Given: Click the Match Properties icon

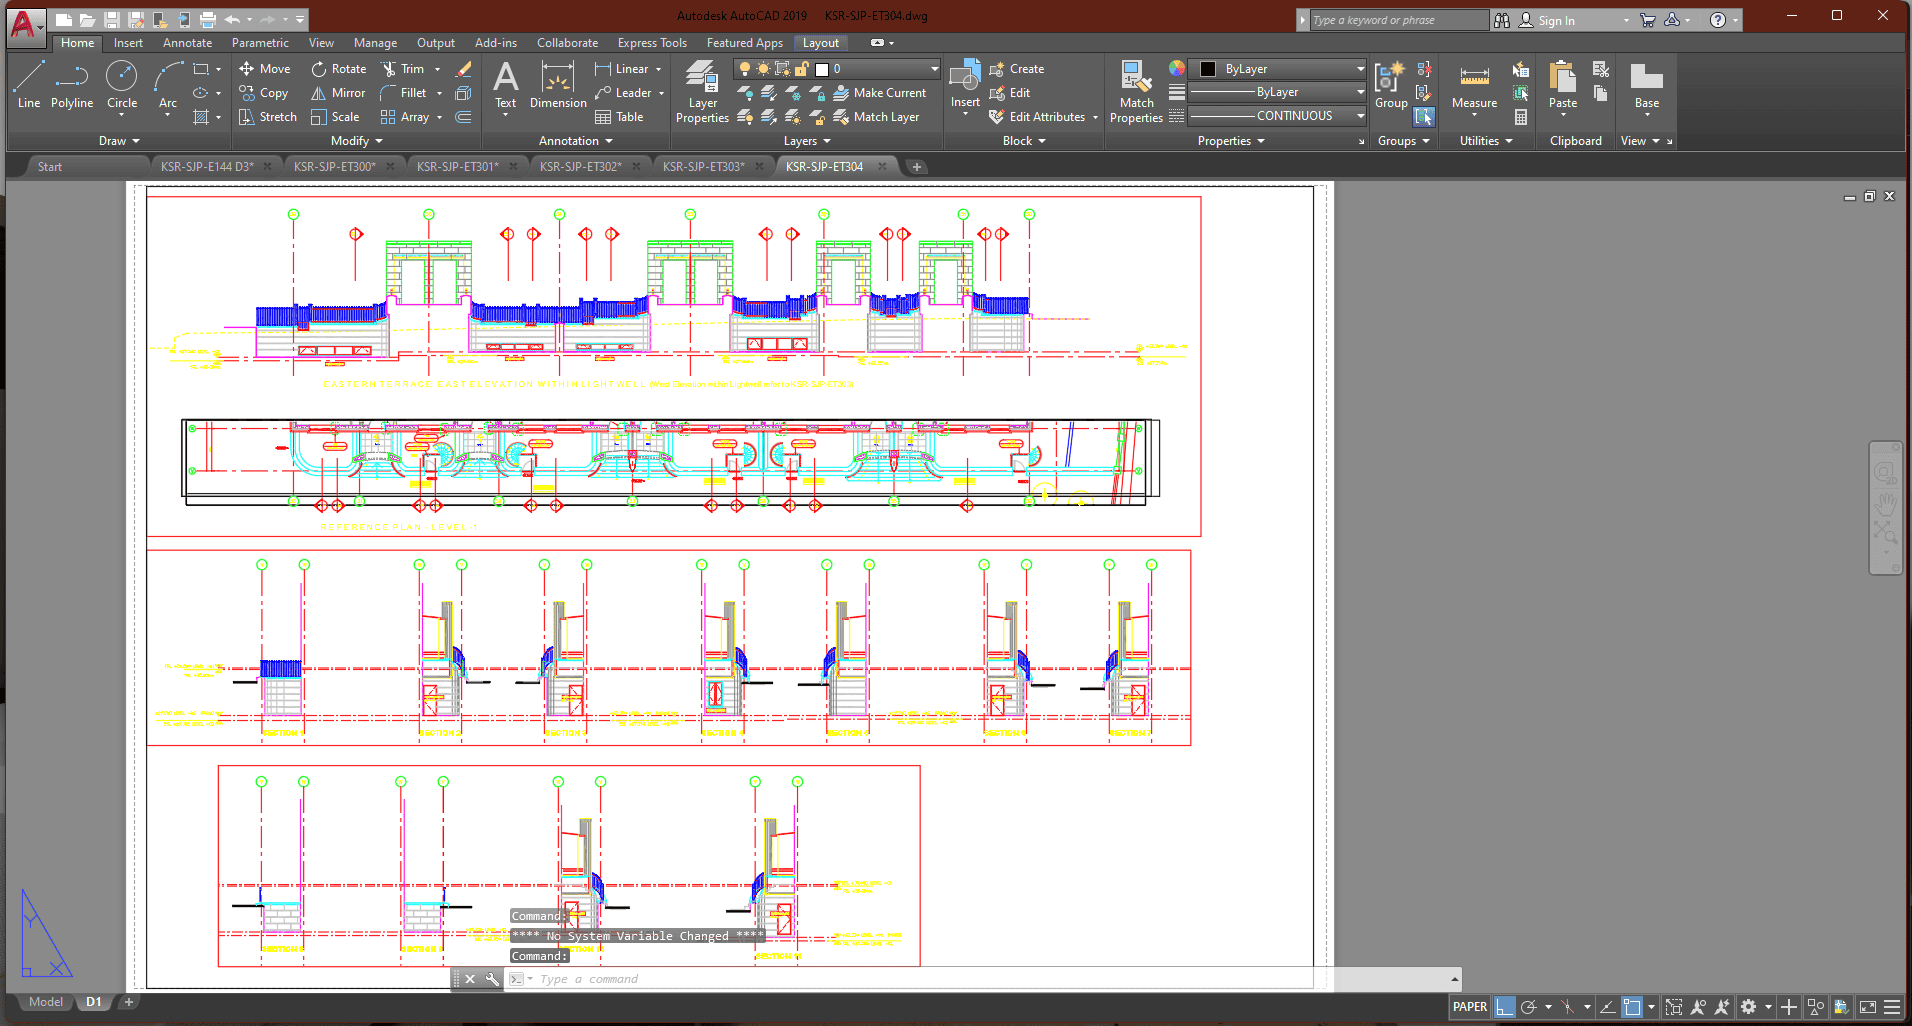Looking at the screenshot, I should click(x=1136, y=92).
